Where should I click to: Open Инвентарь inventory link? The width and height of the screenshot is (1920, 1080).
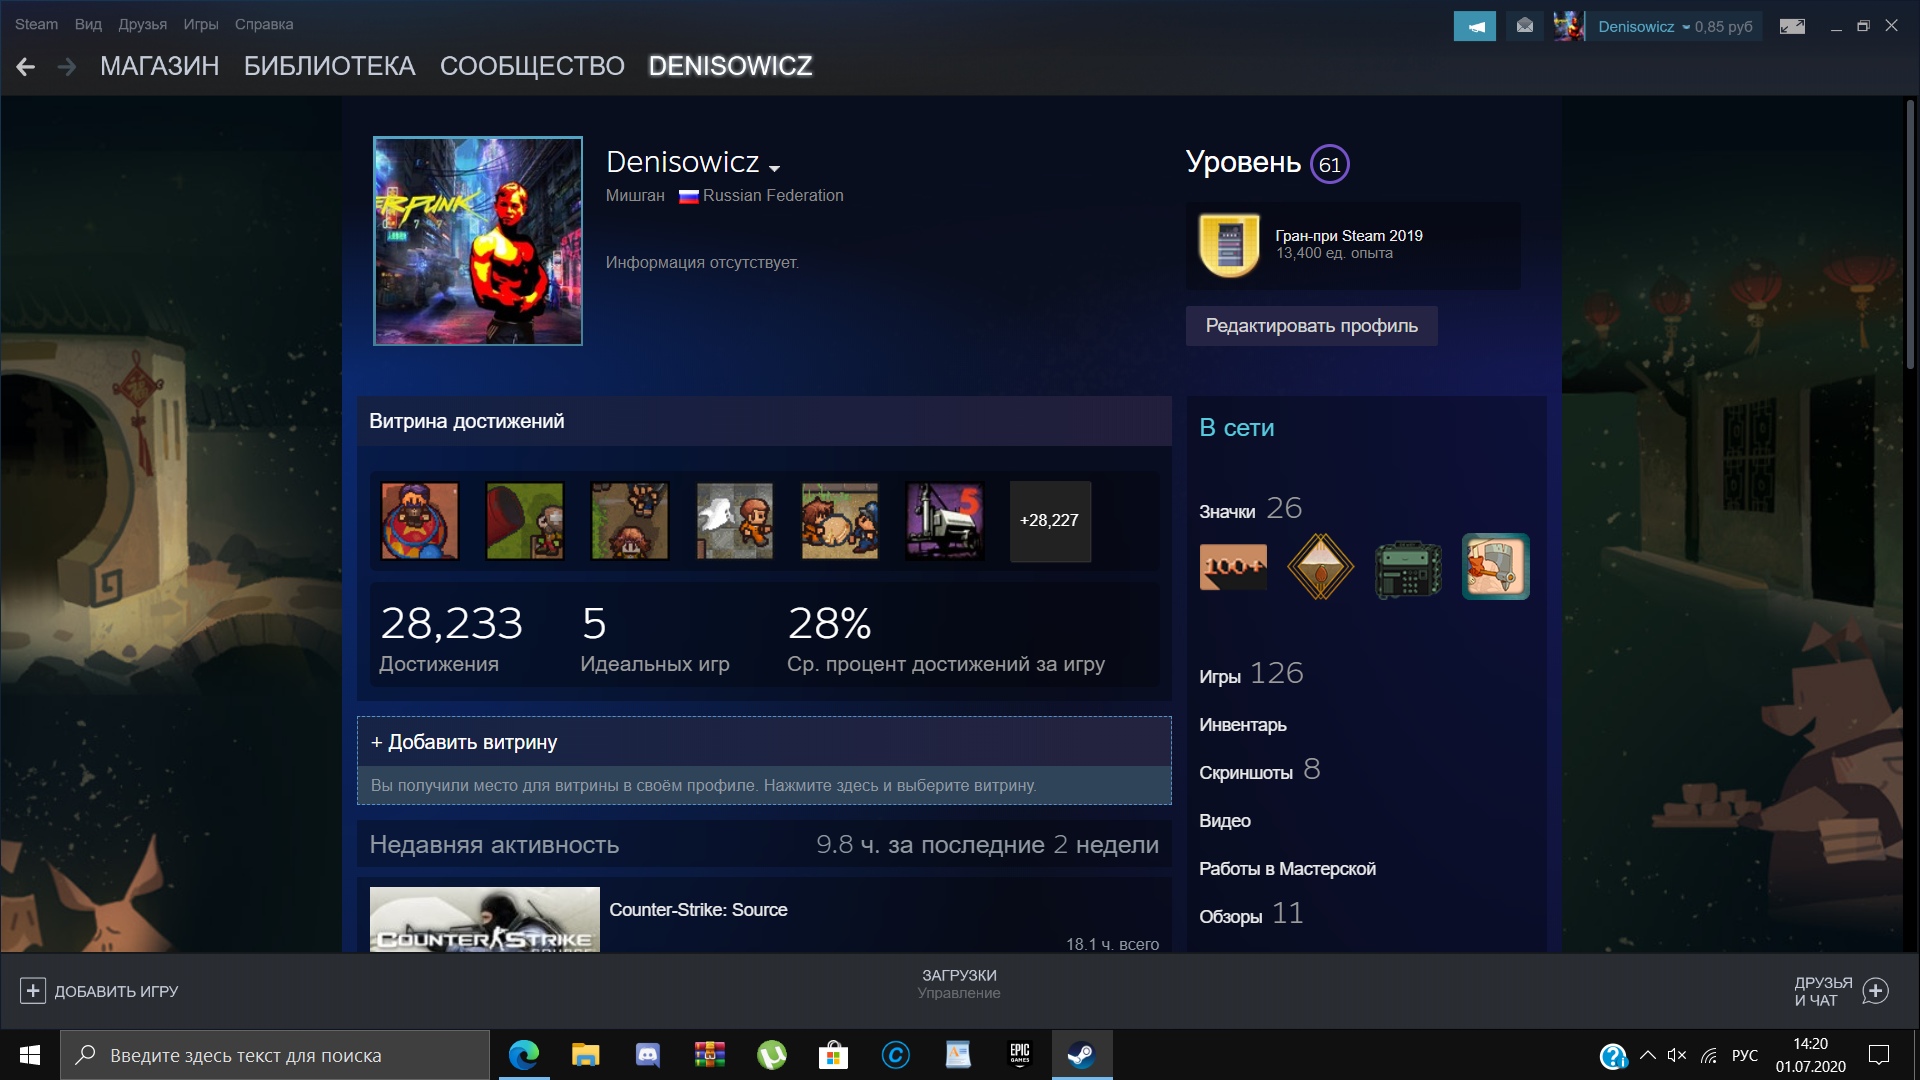[1243, 725]
